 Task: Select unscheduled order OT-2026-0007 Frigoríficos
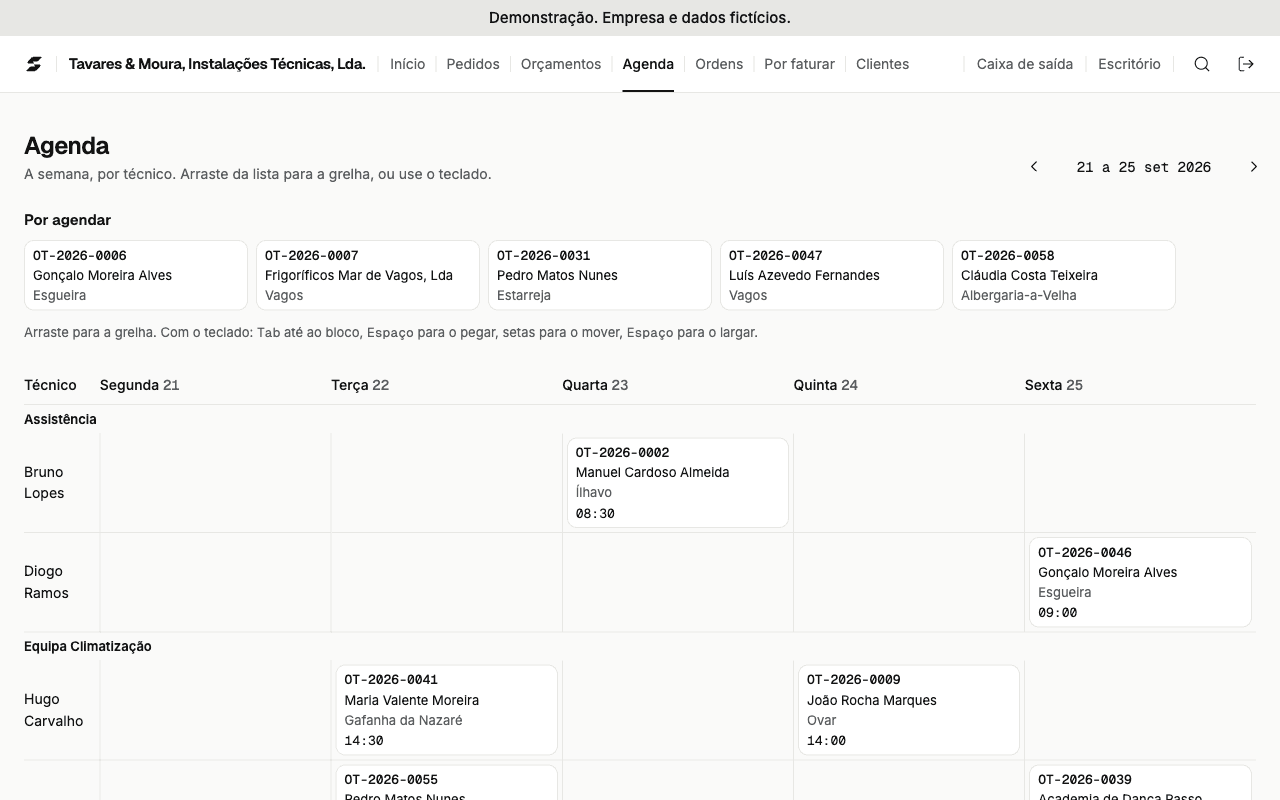coord(368,275)
